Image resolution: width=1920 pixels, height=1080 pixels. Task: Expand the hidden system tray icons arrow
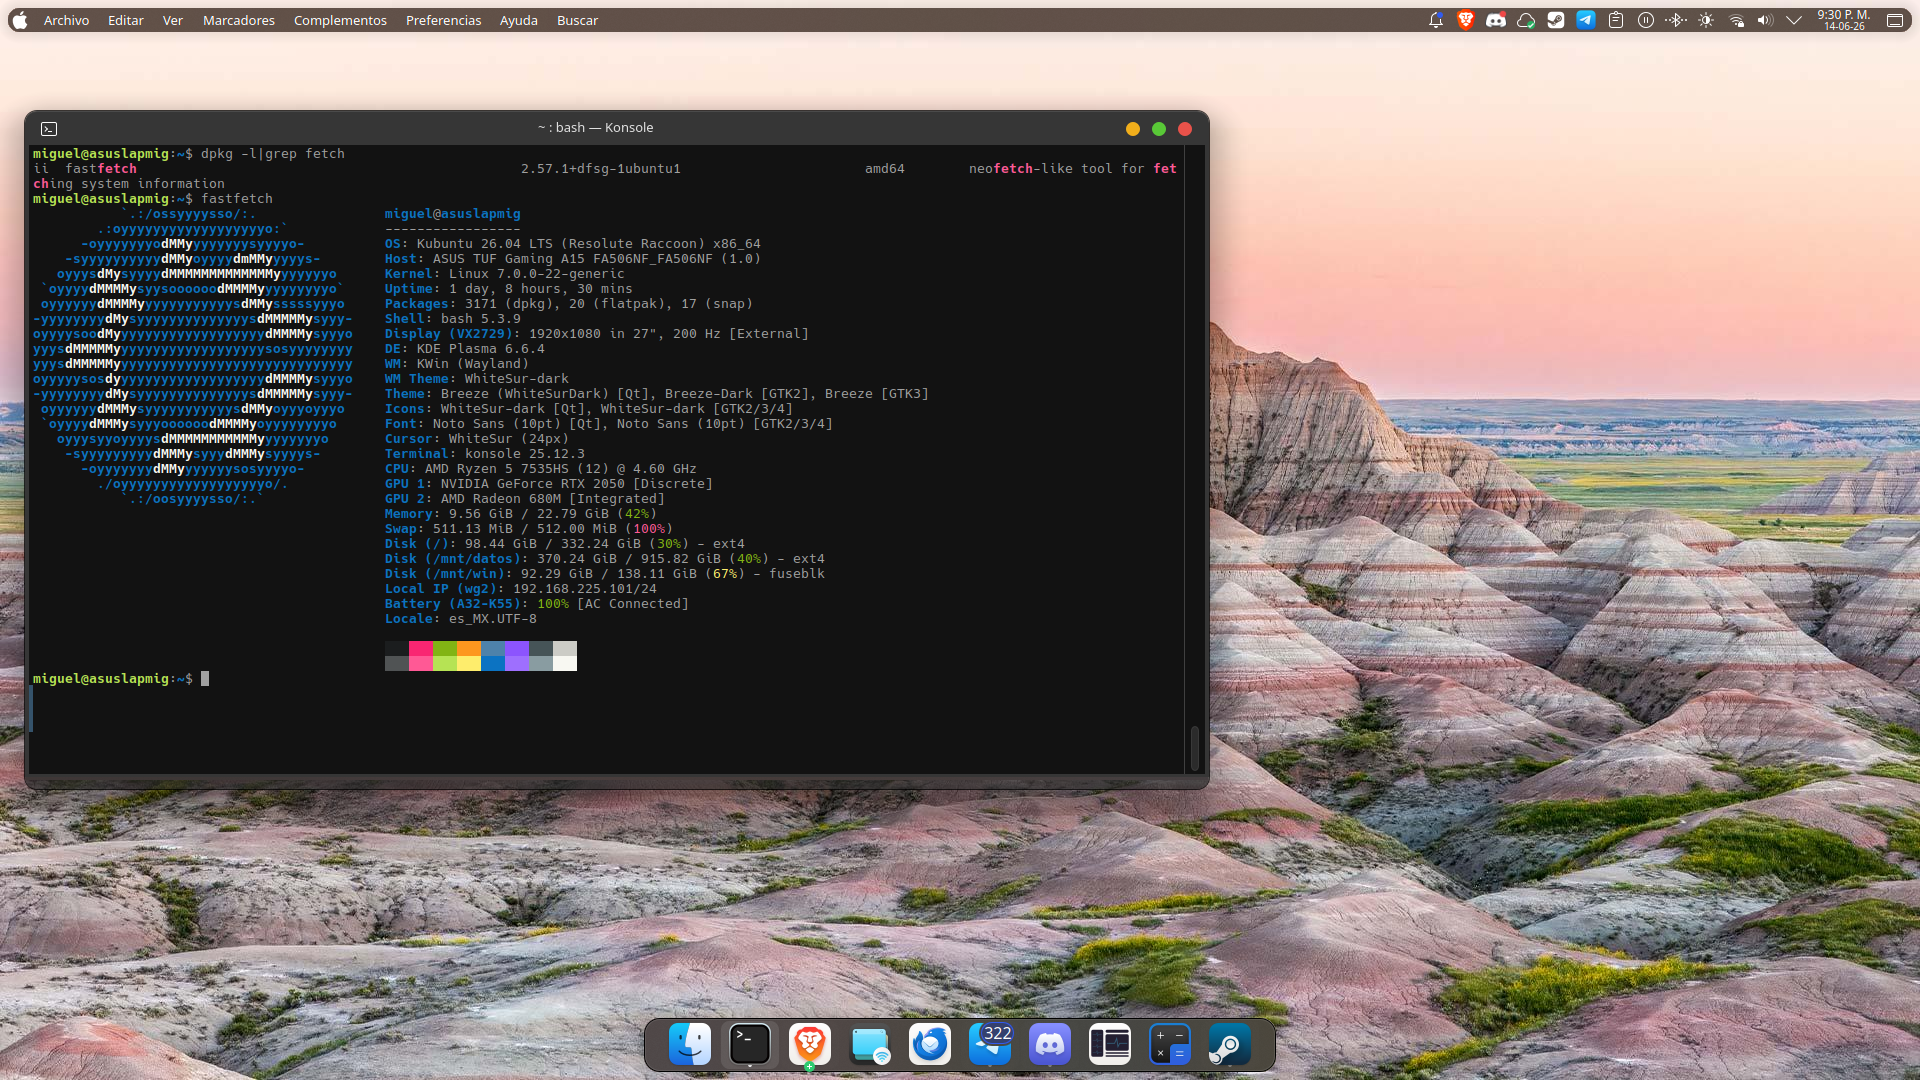point(1794,20)
